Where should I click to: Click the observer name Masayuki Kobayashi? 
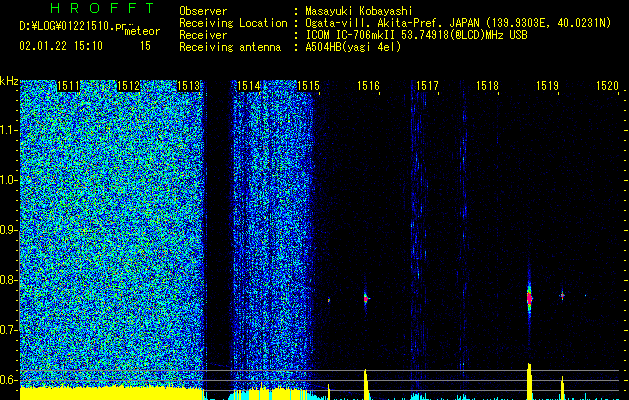pos(359,11)
